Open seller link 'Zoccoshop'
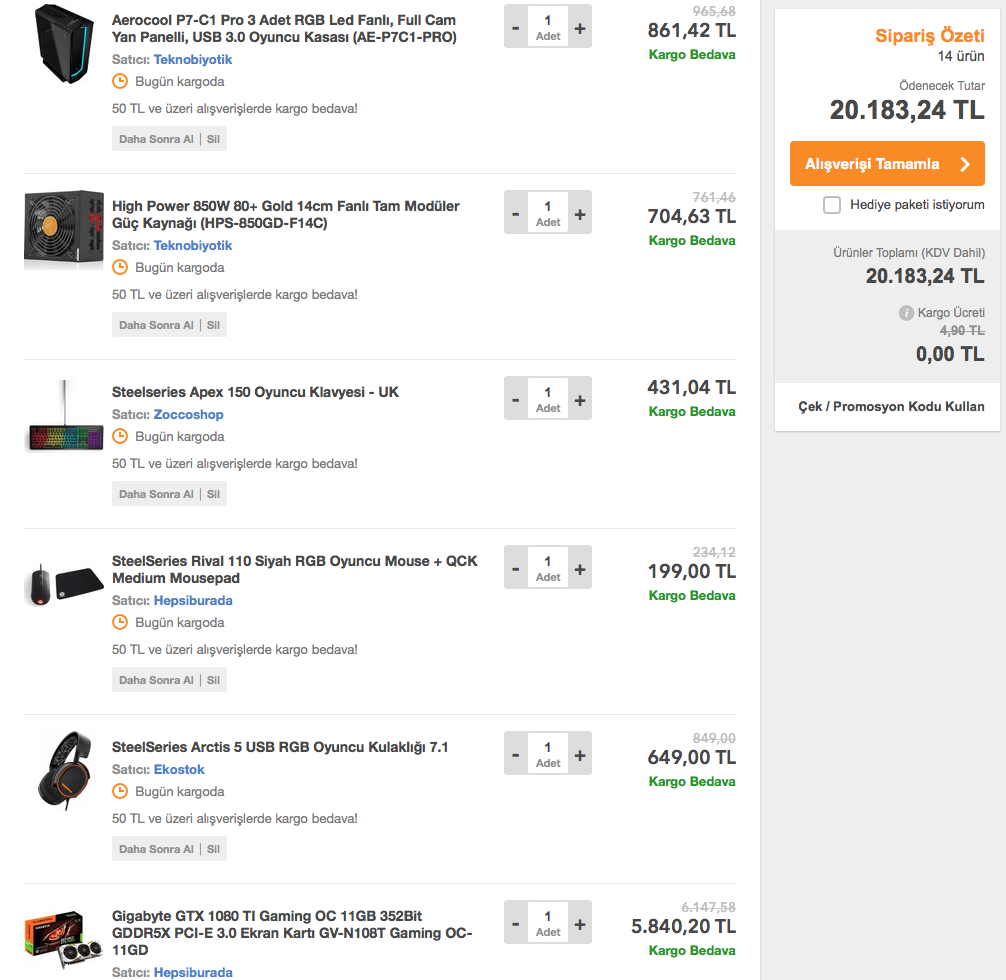This screenshot has width=1006, height=980. click(188, 414)
